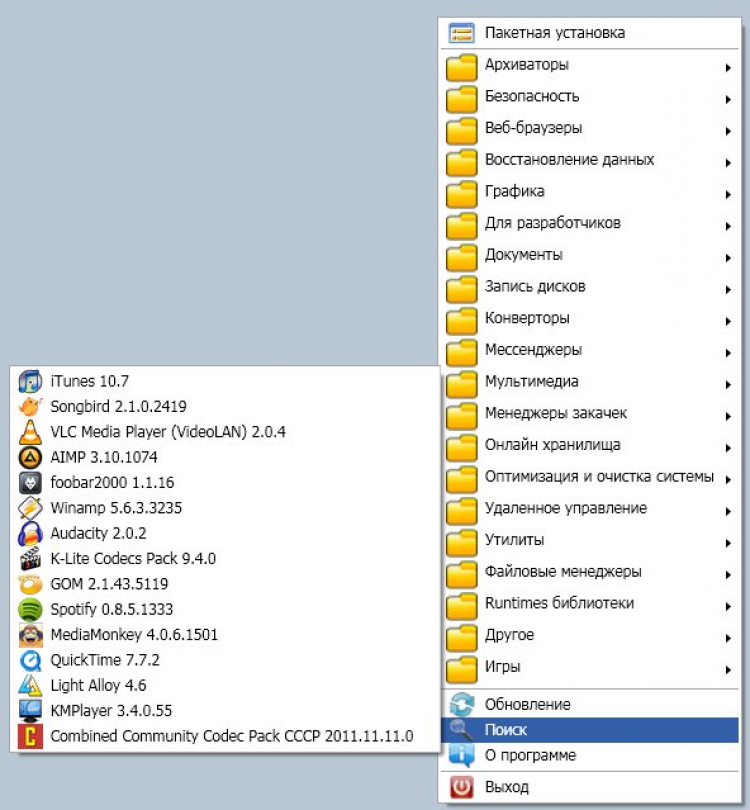
Task: Click the Поиск magnifier icon
Action: pos(461,729)
